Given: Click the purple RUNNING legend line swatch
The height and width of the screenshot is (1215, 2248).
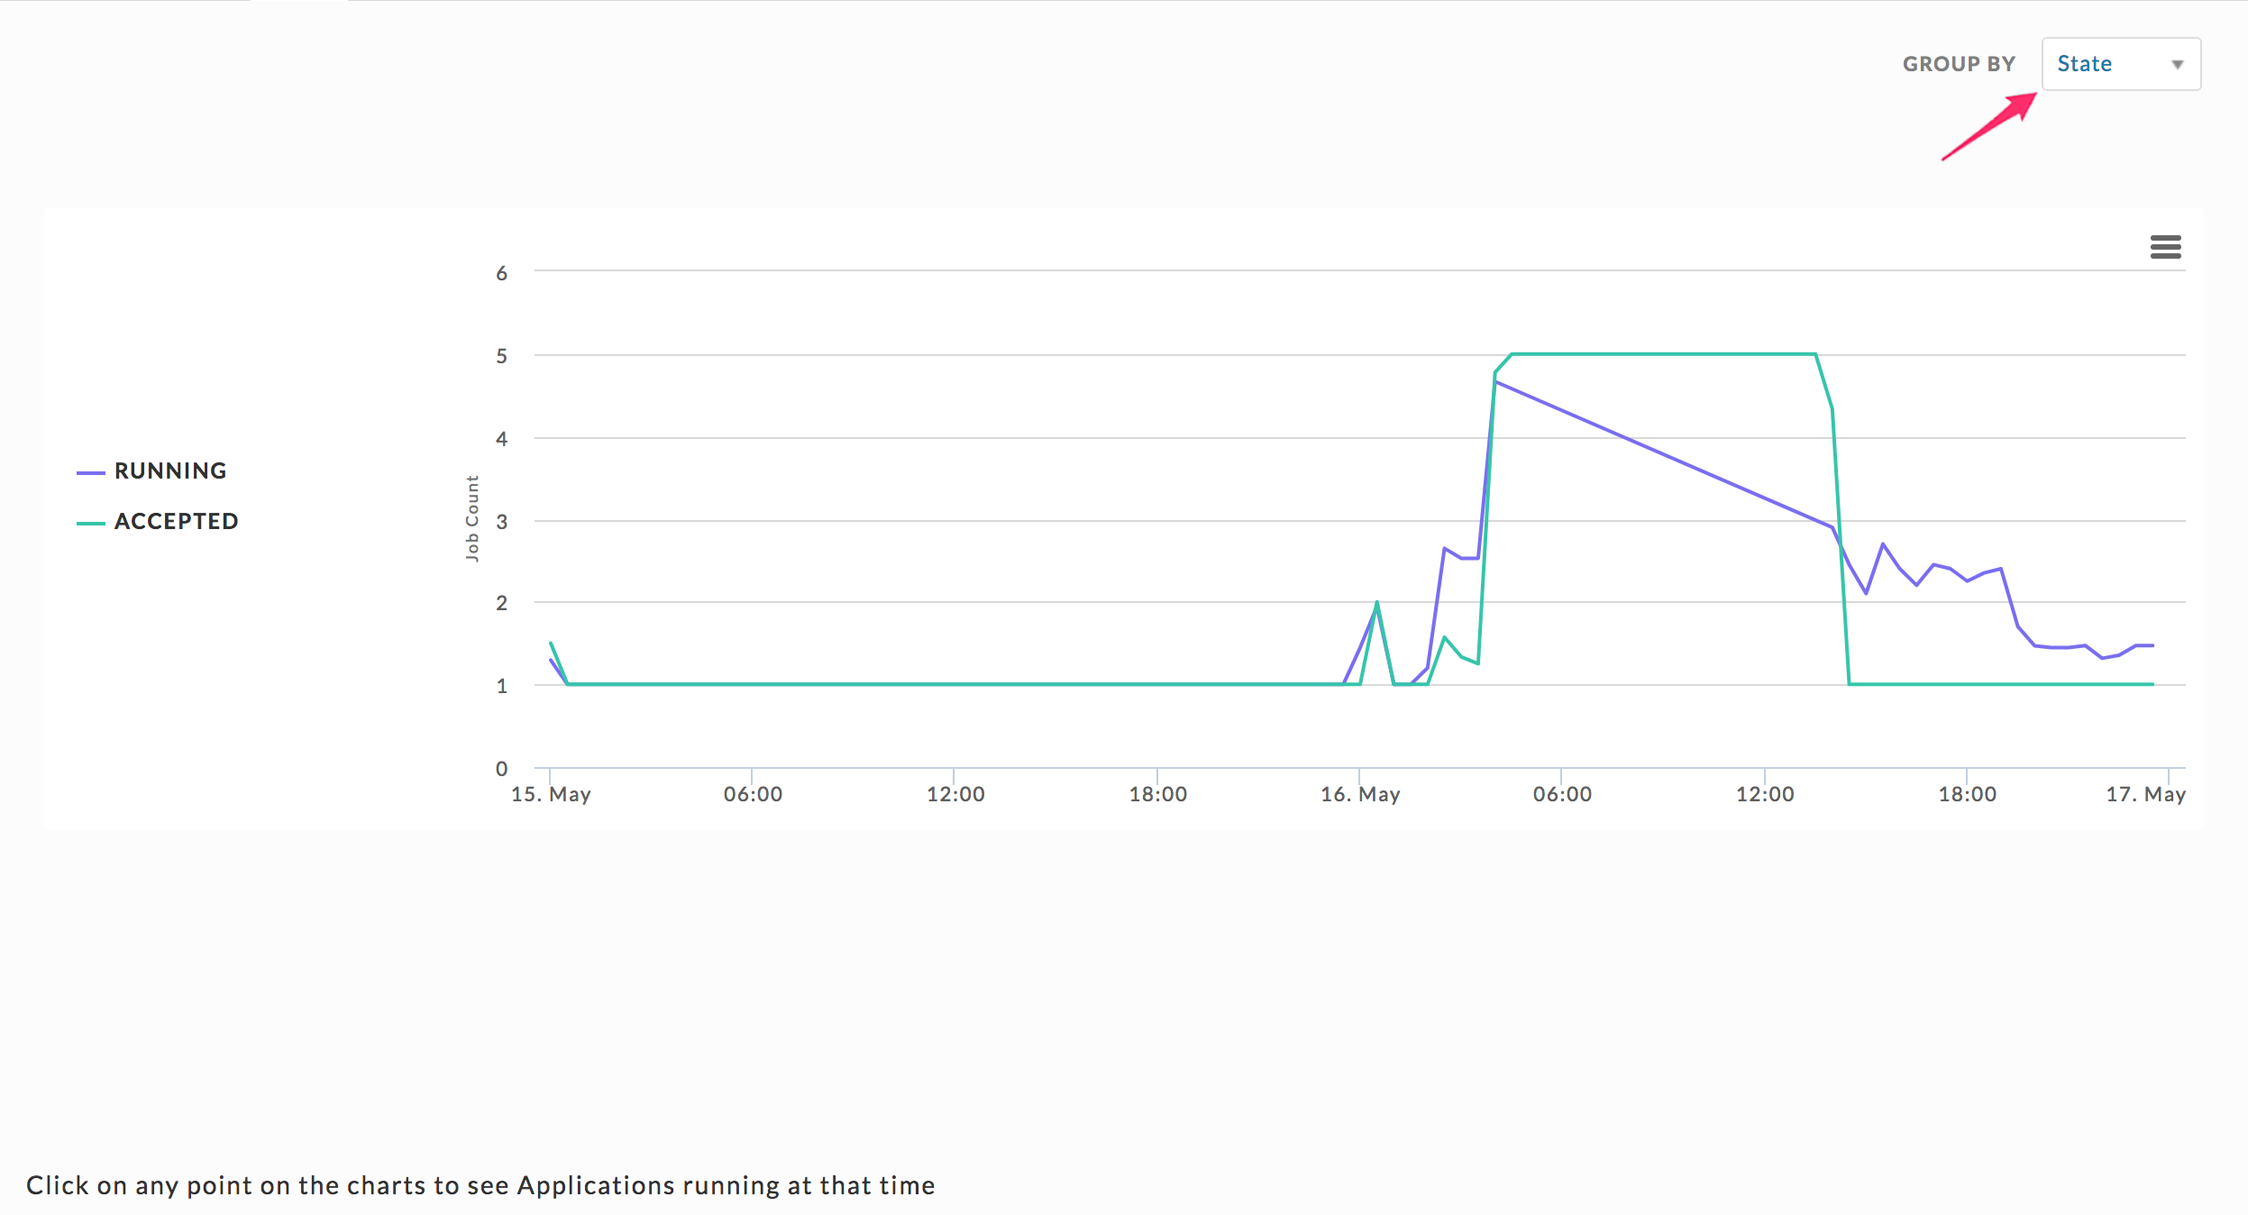Looking at the screenshot, I should (x=91, y=473).
